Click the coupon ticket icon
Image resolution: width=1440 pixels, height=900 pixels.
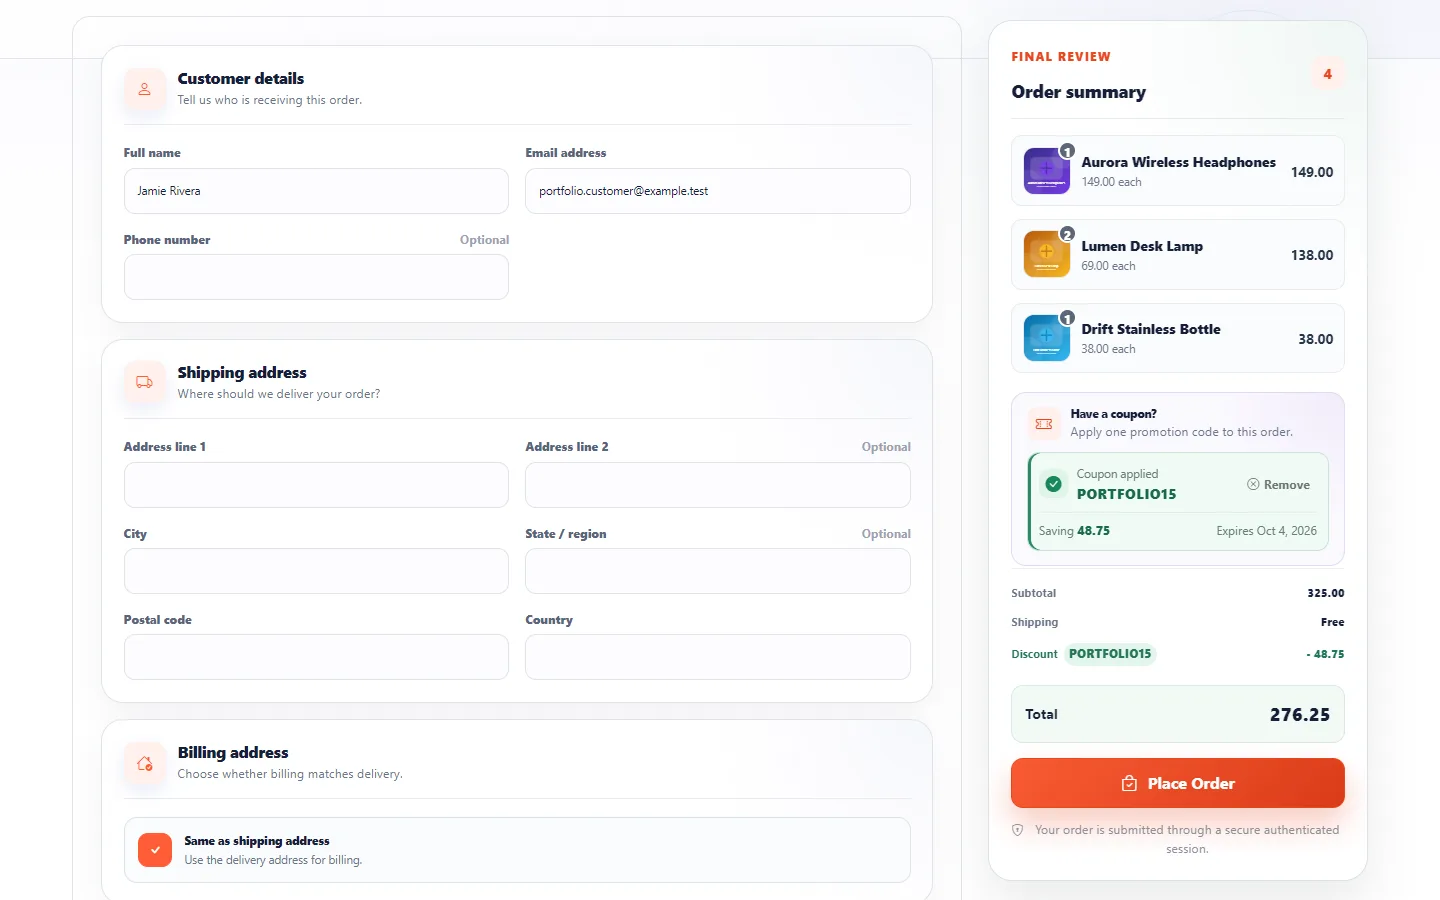pyautogui.click(x=1044, y=424)
